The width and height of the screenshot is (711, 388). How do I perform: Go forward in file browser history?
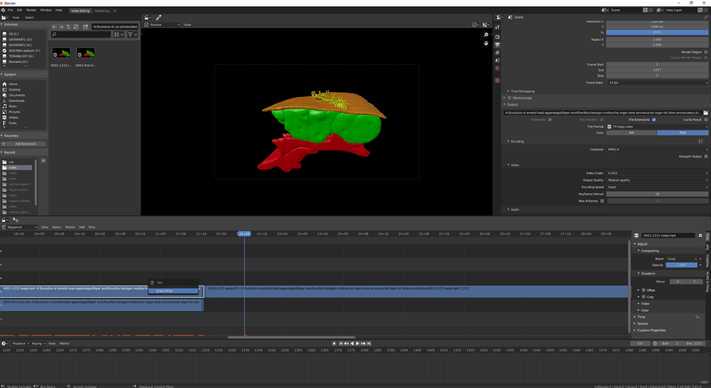62,27
